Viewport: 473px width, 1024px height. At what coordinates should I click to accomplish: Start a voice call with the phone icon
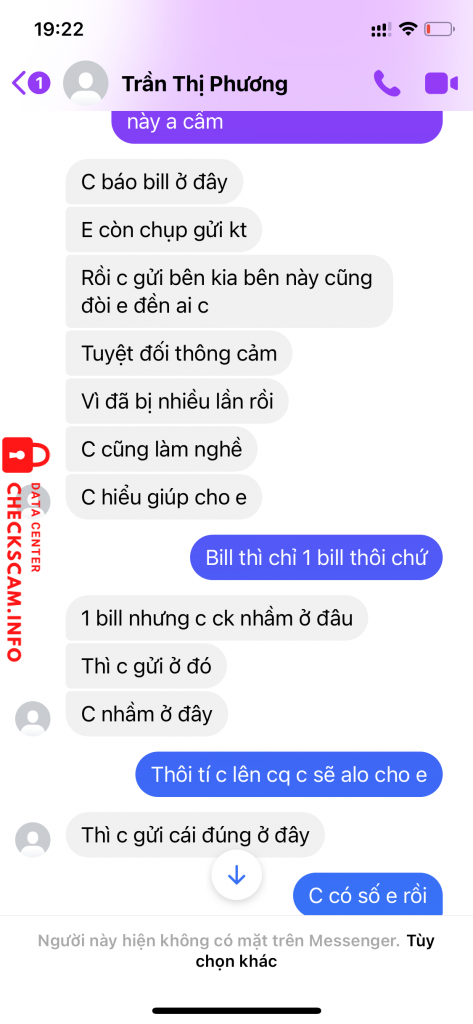coord(387,84)
